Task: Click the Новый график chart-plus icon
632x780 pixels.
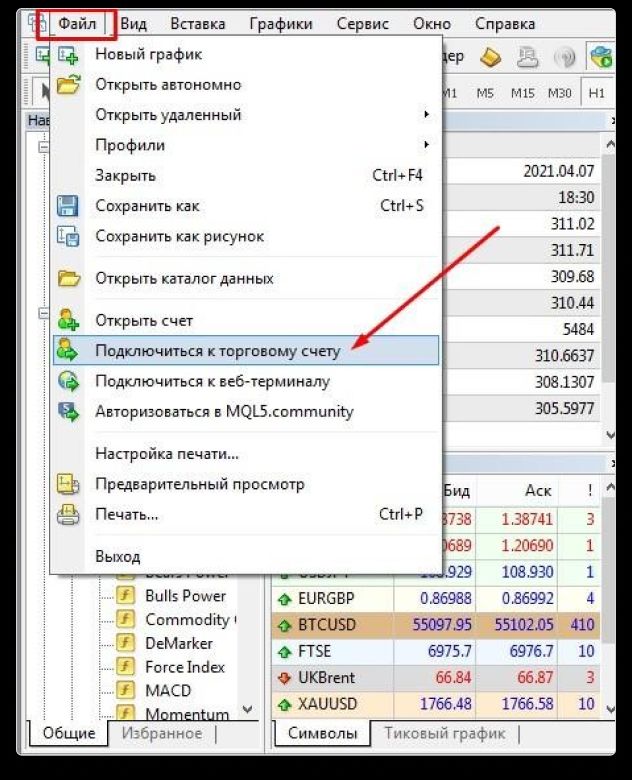Action: pyautogui.click(x=68, y=55)
